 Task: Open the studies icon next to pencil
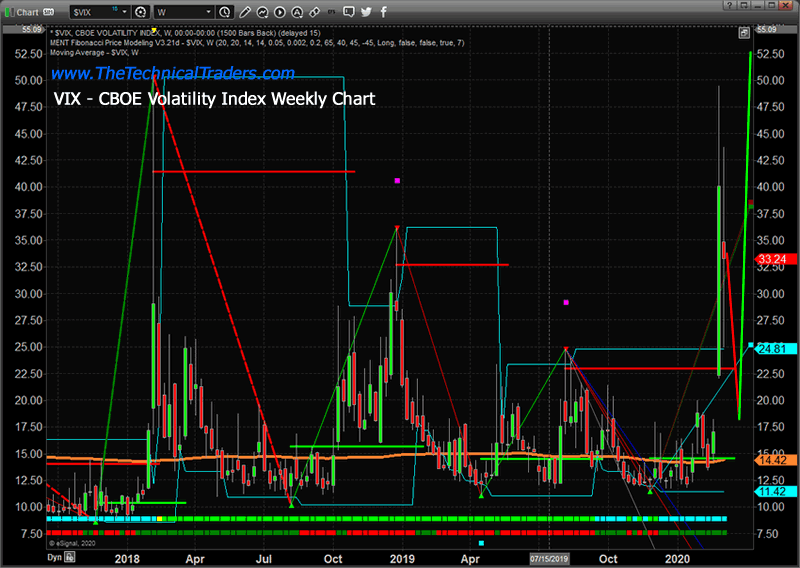point(262,12)
